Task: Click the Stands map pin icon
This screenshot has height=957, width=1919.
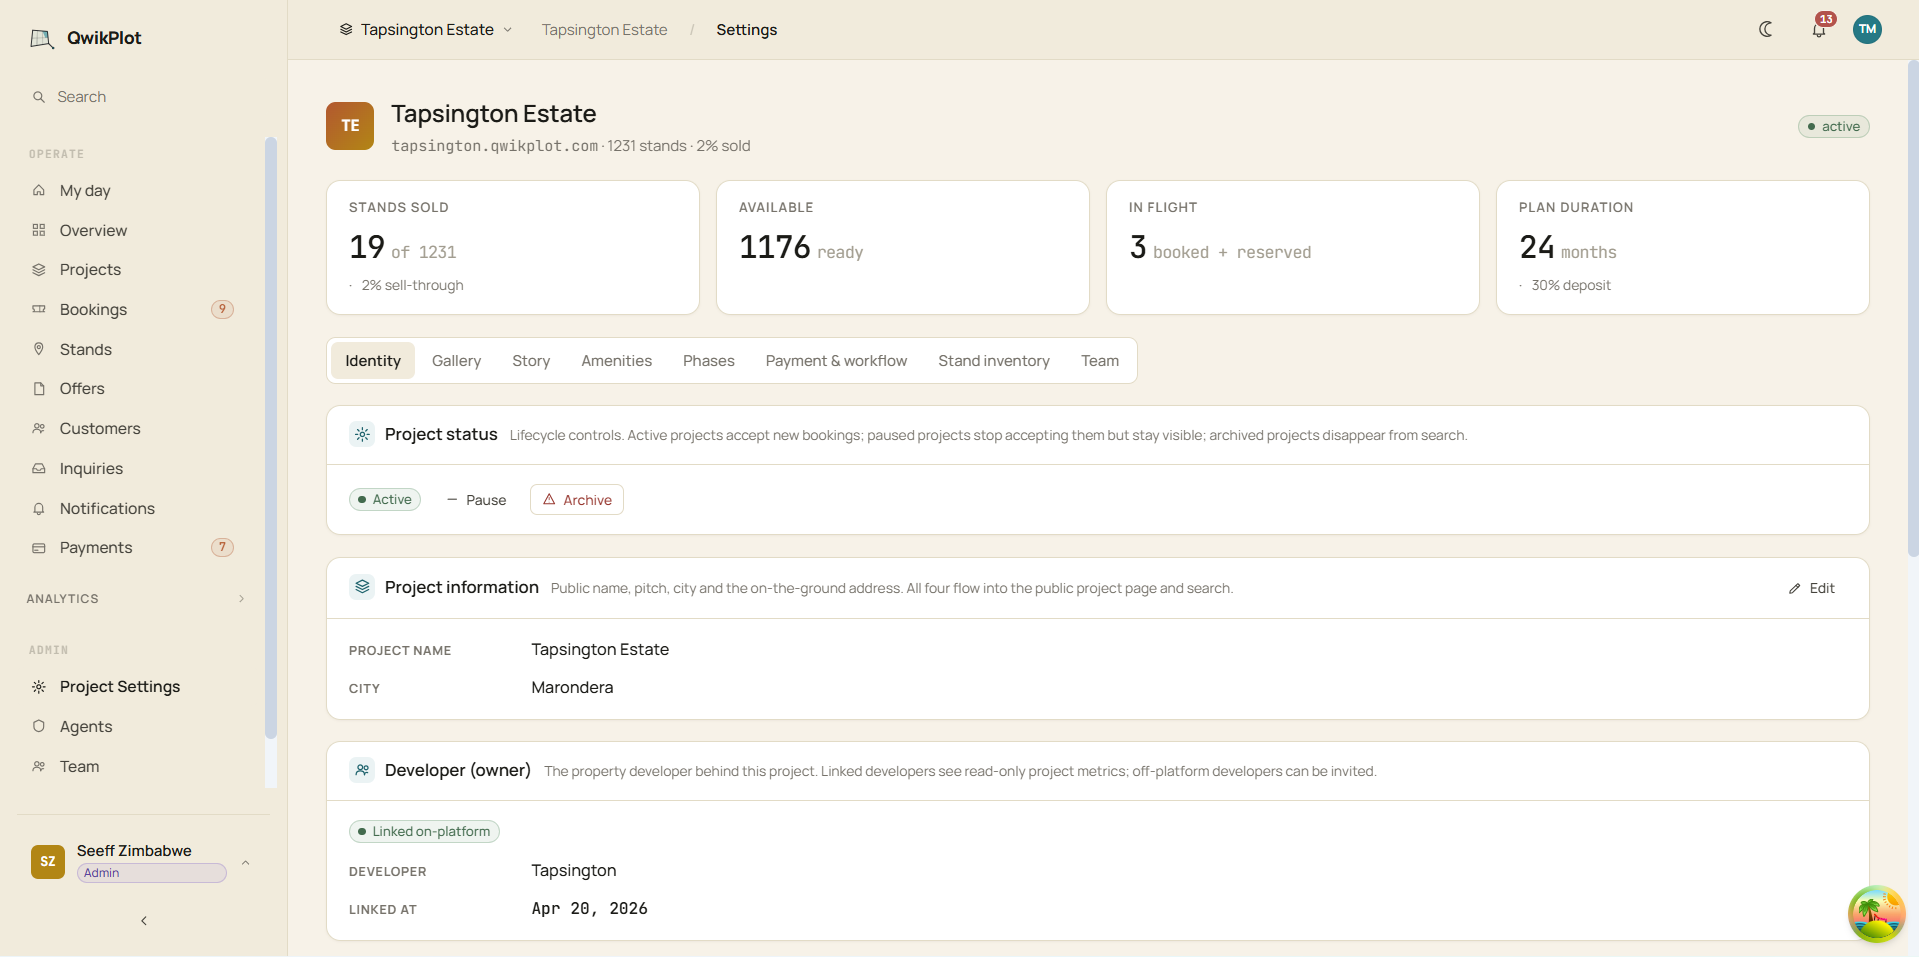Action: point(39,349)
